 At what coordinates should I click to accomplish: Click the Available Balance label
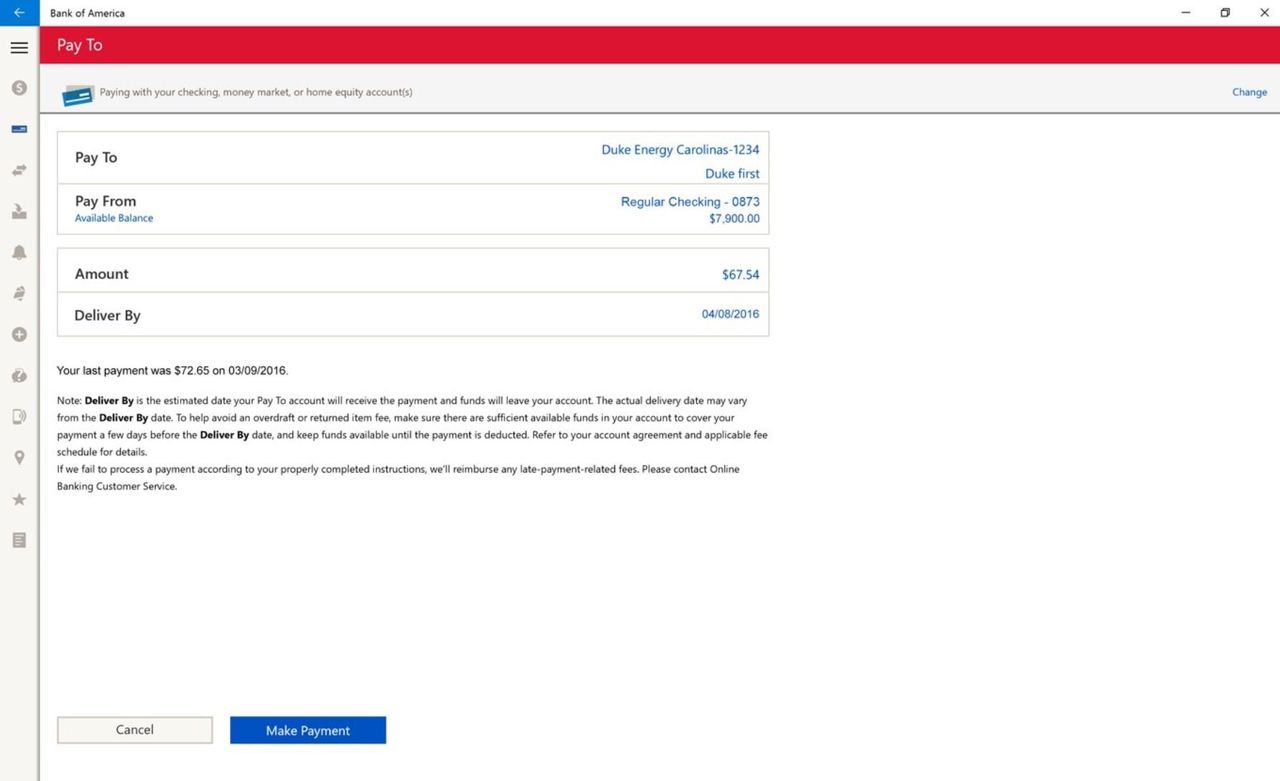[114, 218]
